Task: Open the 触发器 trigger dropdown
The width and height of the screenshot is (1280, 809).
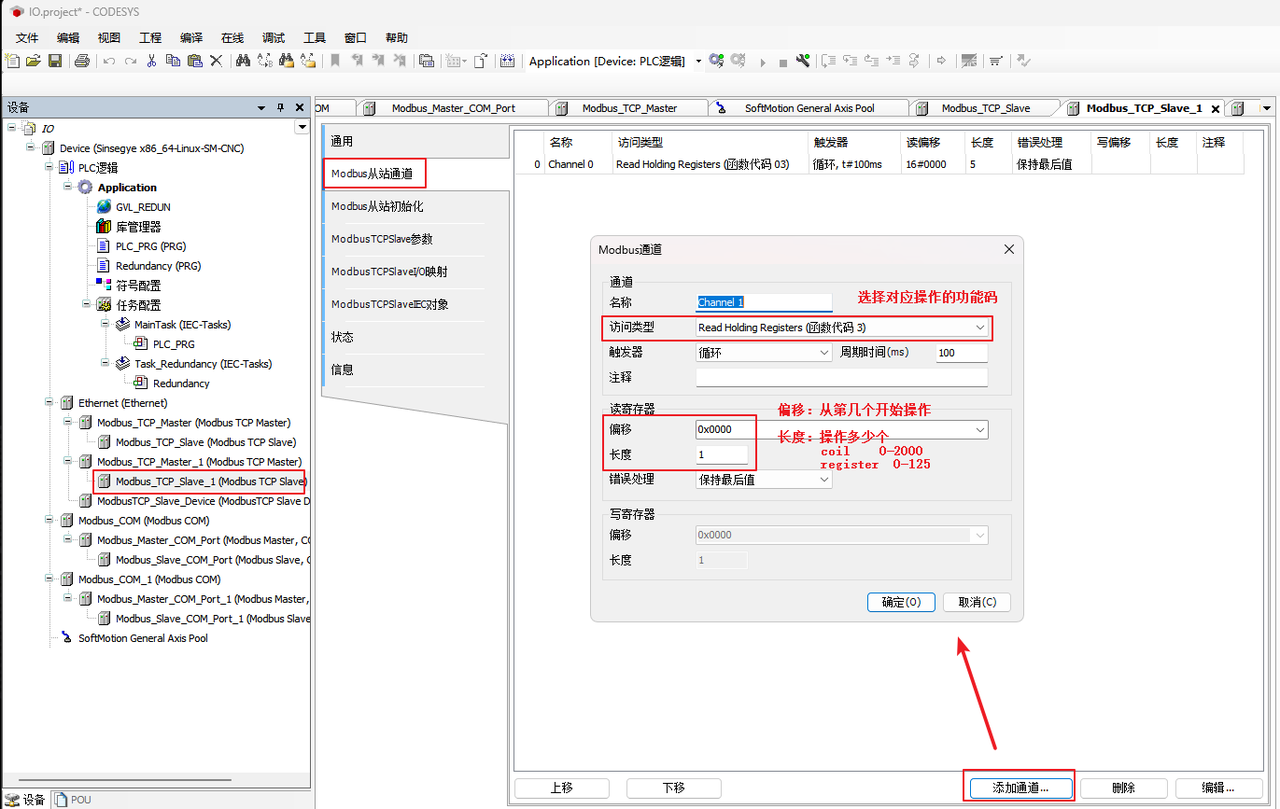Action: [x=824, y=353]
